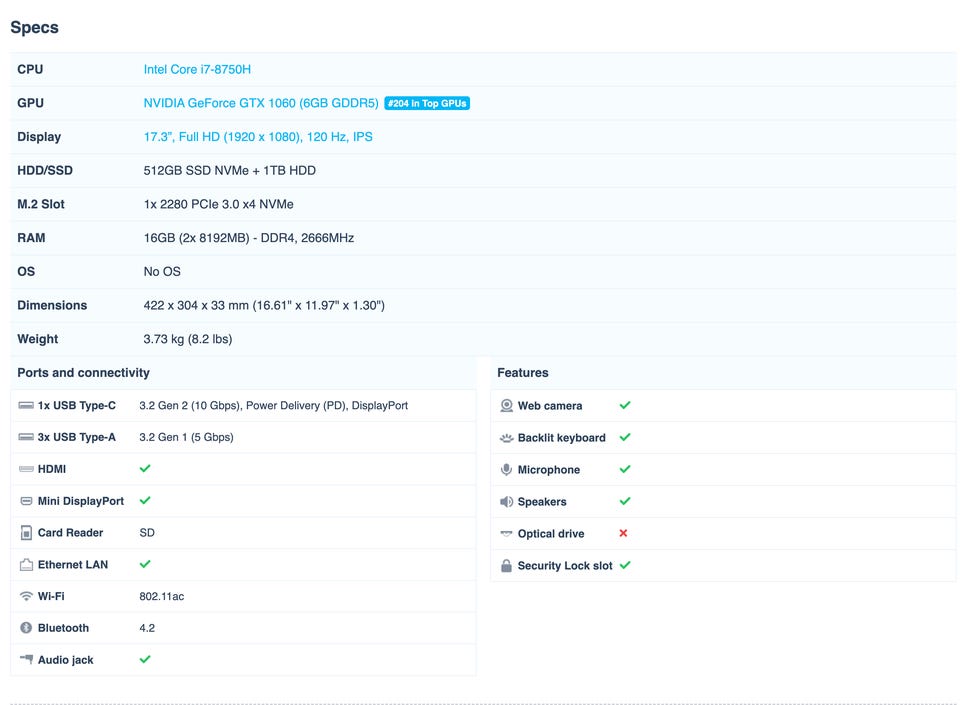The width and height of the screenshot is (960, 705).
Task: Click the green checkmark for HDMI
Action: [x=145, y=469]
